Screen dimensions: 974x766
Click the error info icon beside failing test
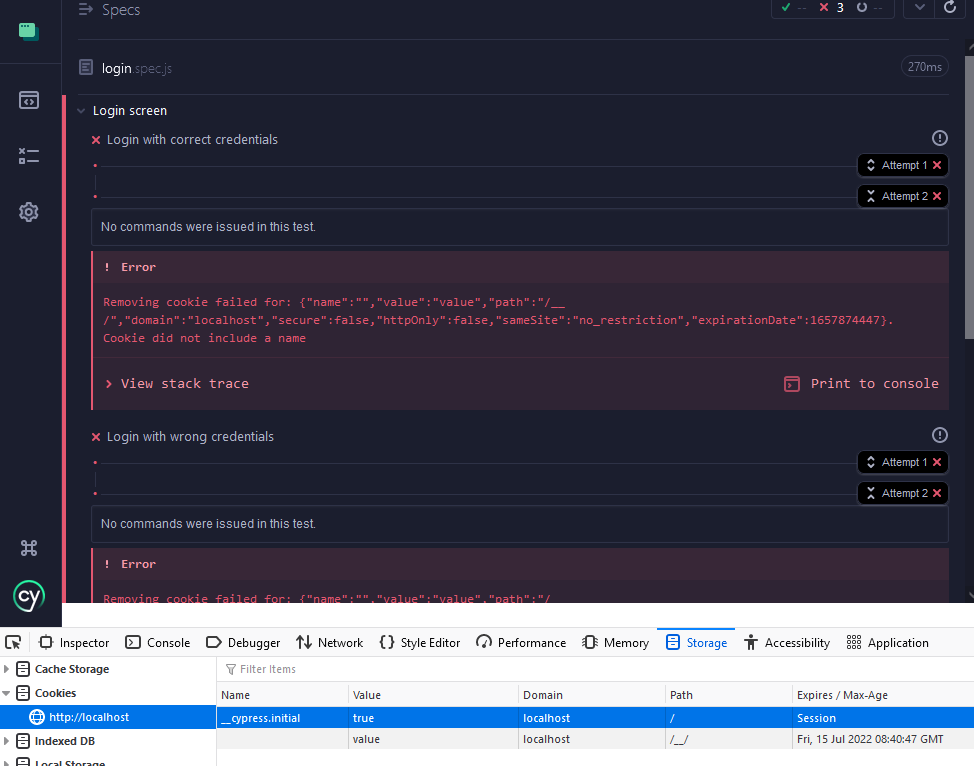(x=939, y=138)
